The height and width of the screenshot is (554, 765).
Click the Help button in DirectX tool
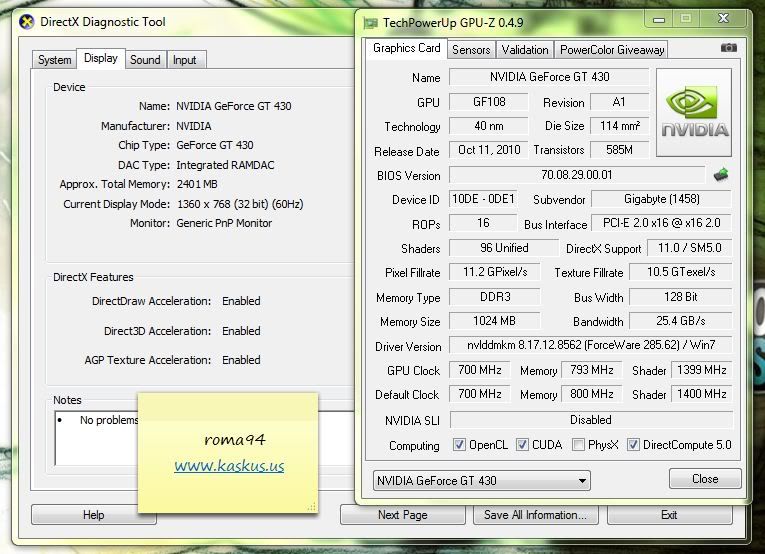[x=94, y=514]
